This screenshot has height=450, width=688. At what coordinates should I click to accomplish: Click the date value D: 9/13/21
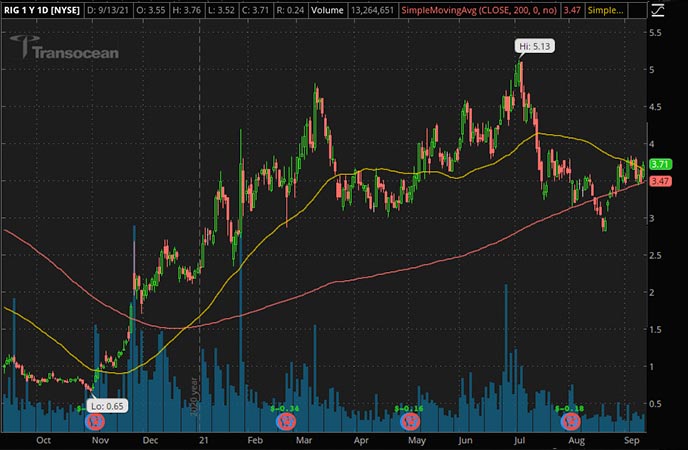pyautogui.click(x=108, y=10)
